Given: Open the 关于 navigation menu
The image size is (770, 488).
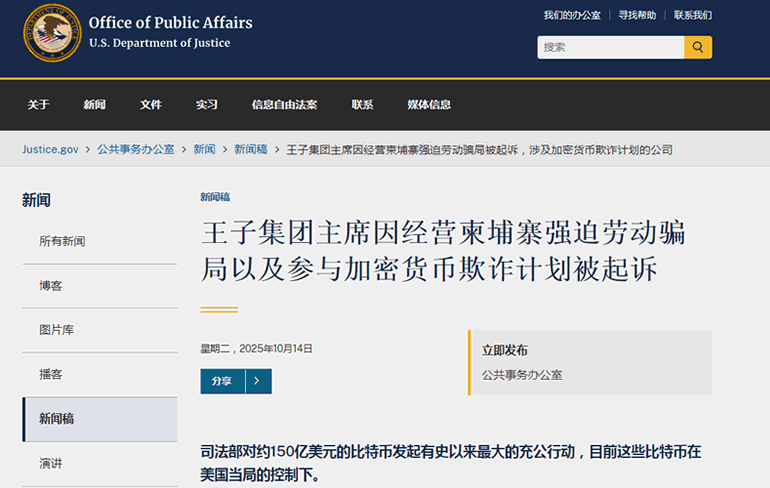Looking at the screenshot, I should click(38, 105).
